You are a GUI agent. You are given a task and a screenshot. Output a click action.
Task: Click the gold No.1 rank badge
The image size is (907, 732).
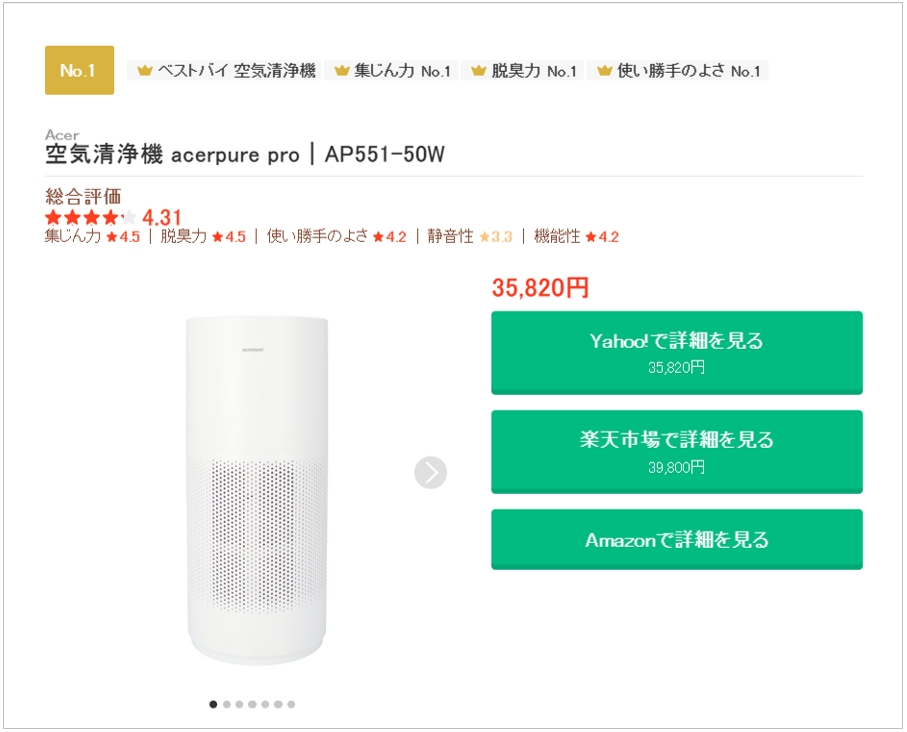coord(79,70)
